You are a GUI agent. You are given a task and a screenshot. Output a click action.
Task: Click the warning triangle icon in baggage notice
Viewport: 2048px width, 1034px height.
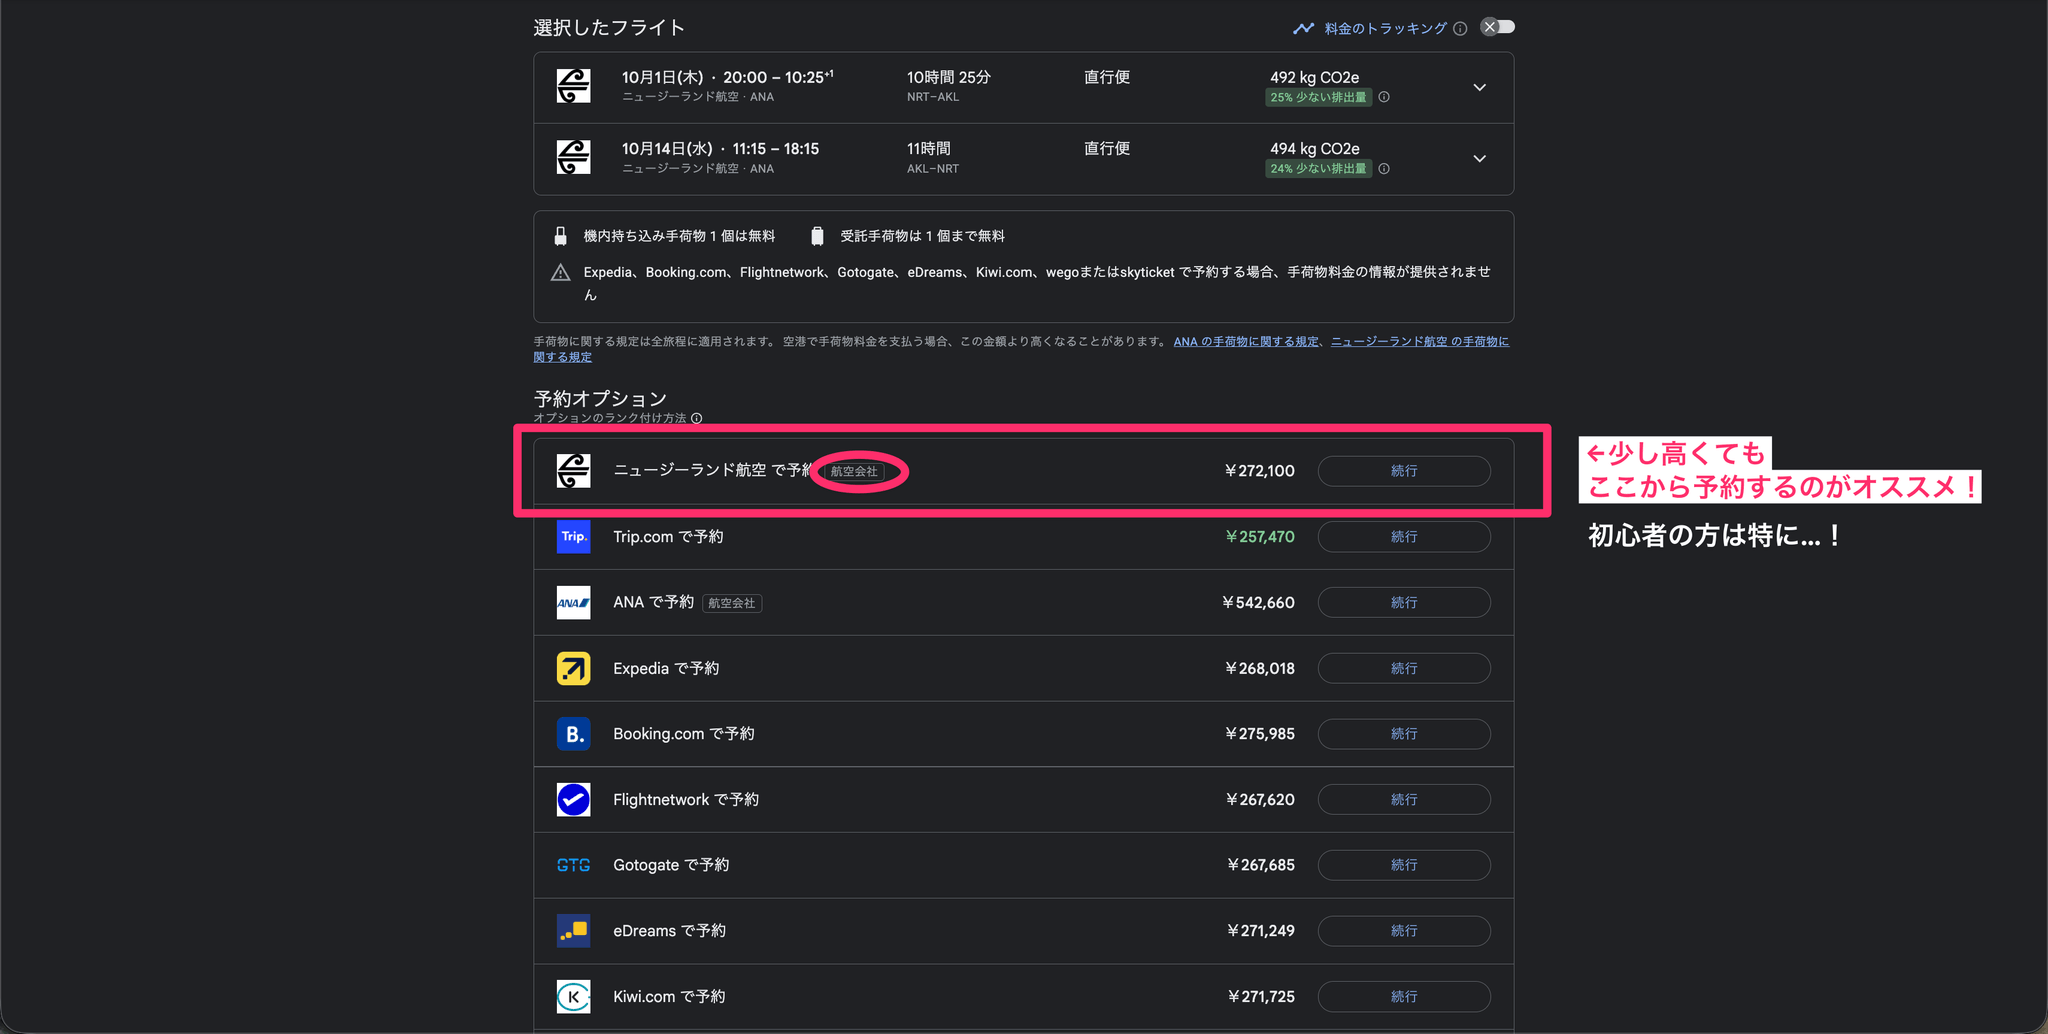click(x=561, y=273)
